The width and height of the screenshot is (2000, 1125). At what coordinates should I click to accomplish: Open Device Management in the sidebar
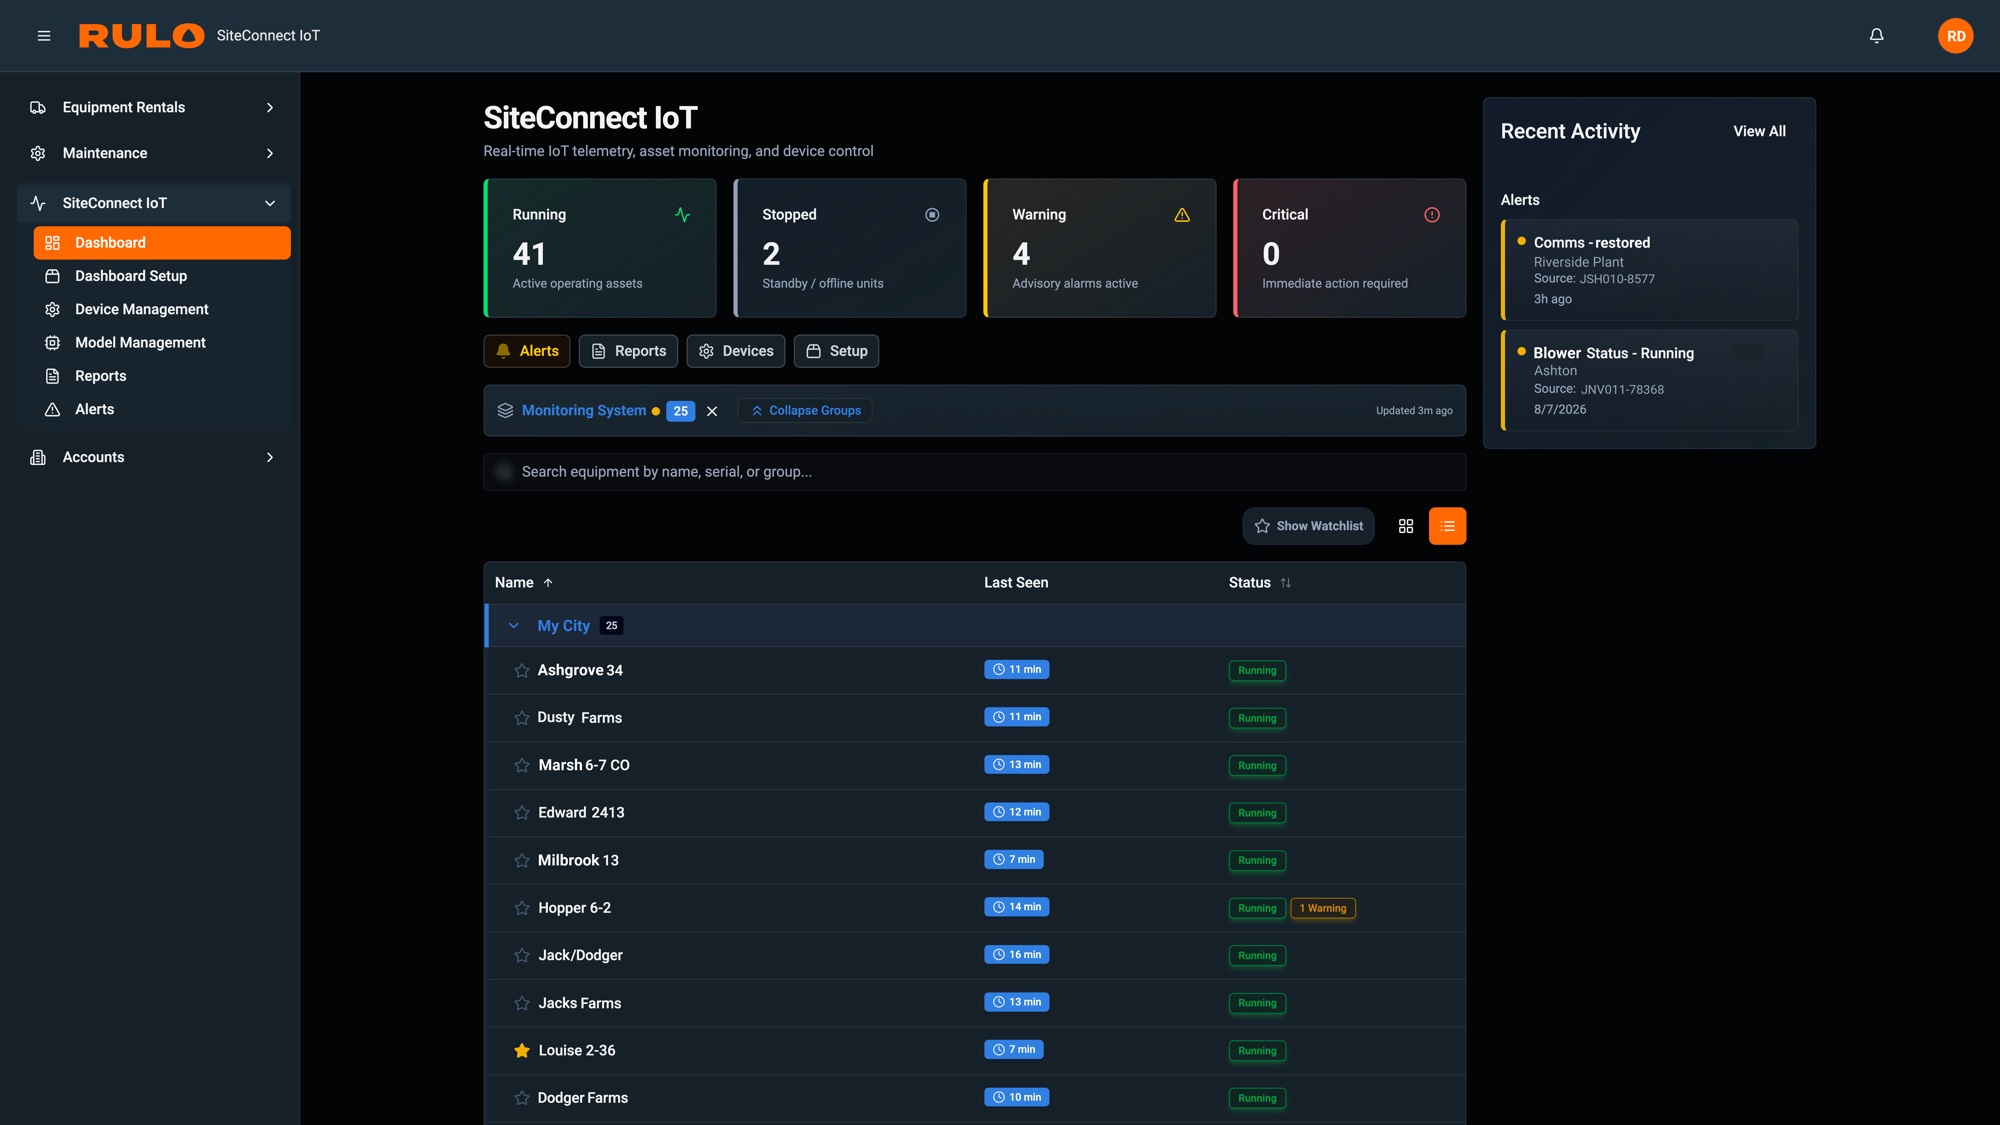click(x=162, y=310)
